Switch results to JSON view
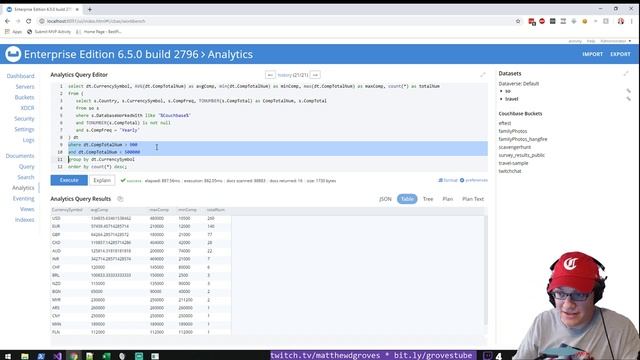The image size is (640, 360). coord(385,199)
